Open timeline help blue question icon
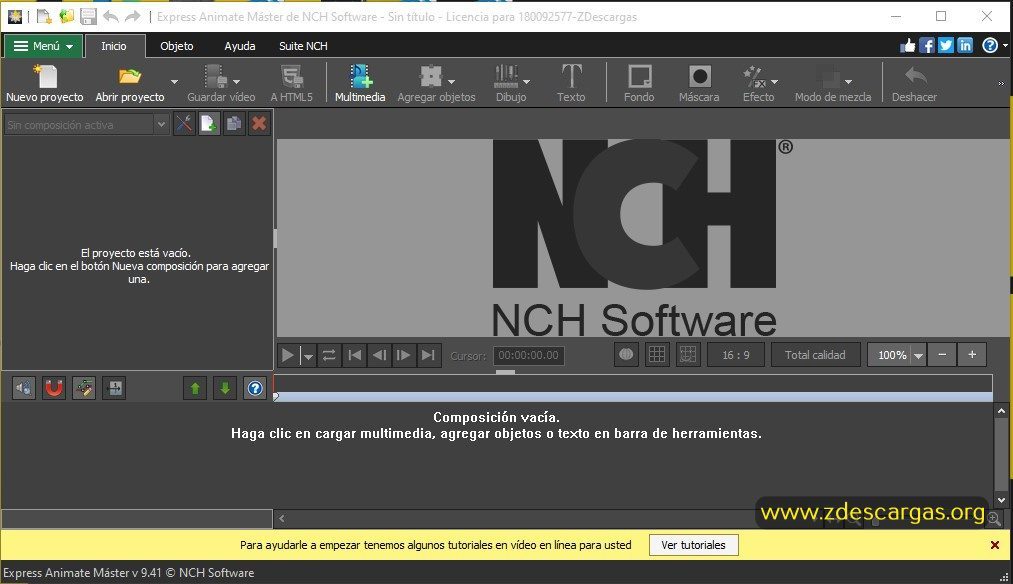The height and width of the screenshot is (584, 1013). tap(255, 388)
